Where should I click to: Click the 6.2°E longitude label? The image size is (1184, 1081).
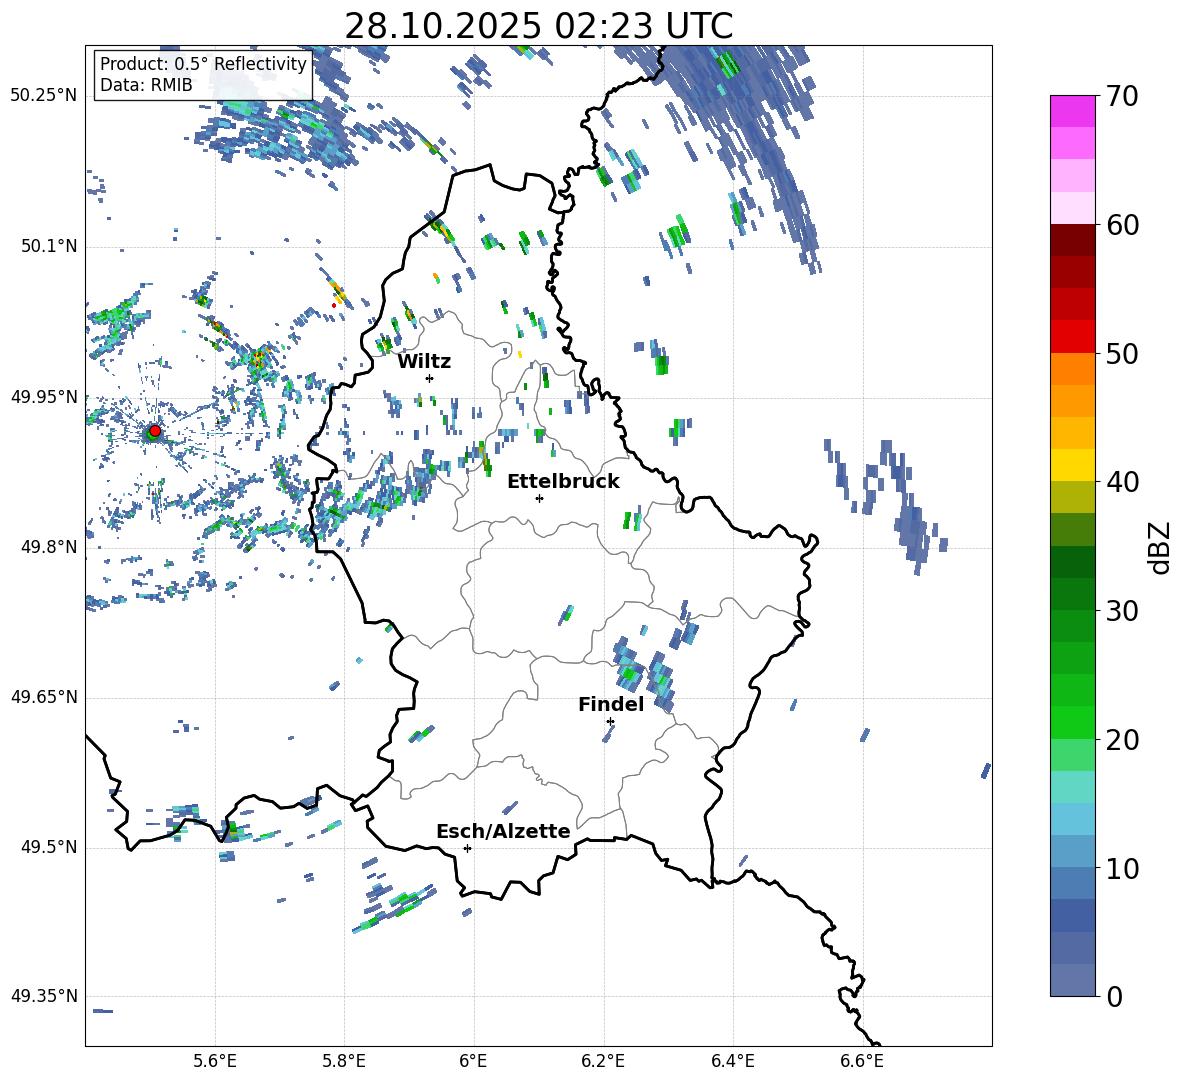tap(603, 1061)
